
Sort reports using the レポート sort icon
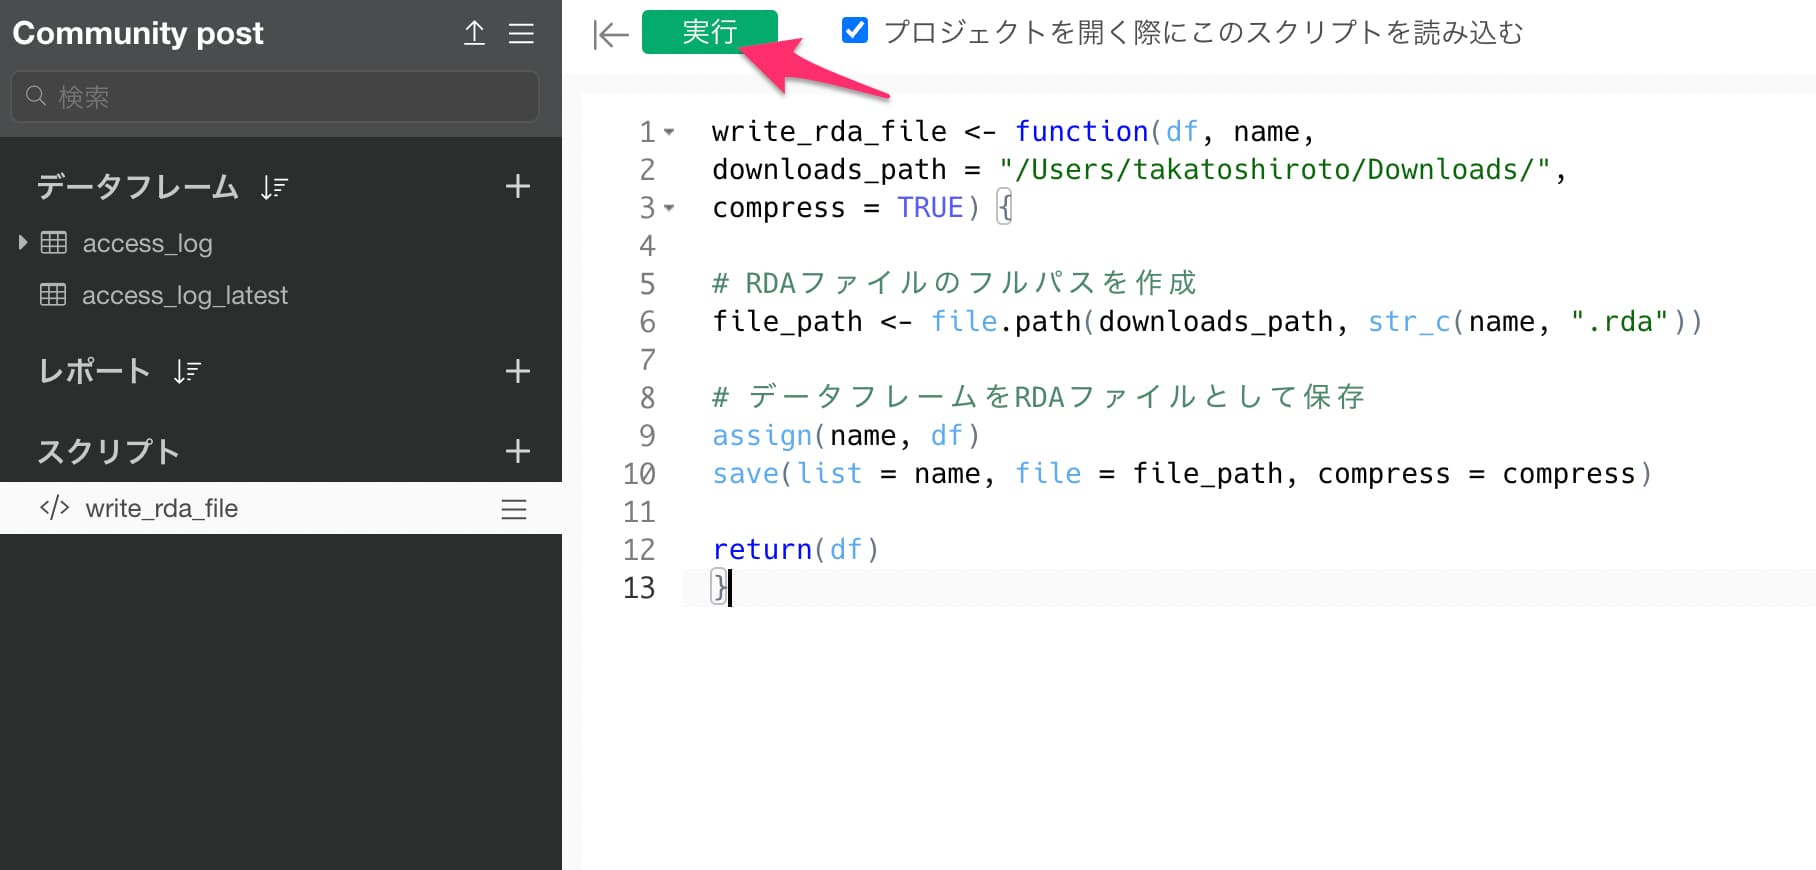pyautogui.click(x=187, y=372)
